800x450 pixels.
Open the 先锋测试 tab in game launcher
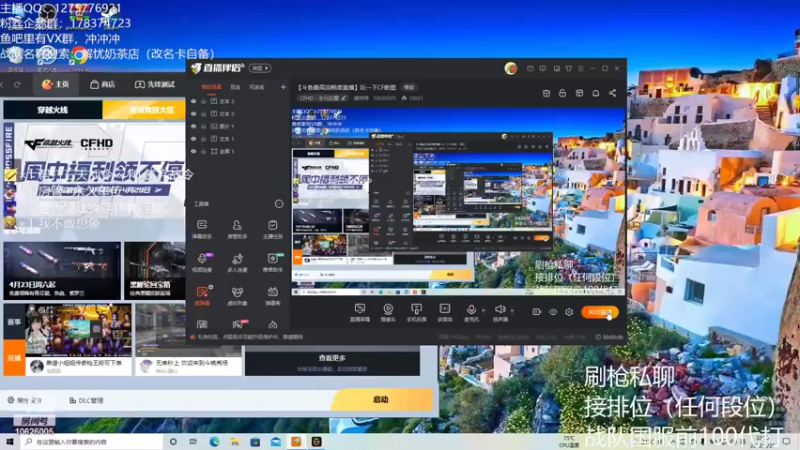155,84
